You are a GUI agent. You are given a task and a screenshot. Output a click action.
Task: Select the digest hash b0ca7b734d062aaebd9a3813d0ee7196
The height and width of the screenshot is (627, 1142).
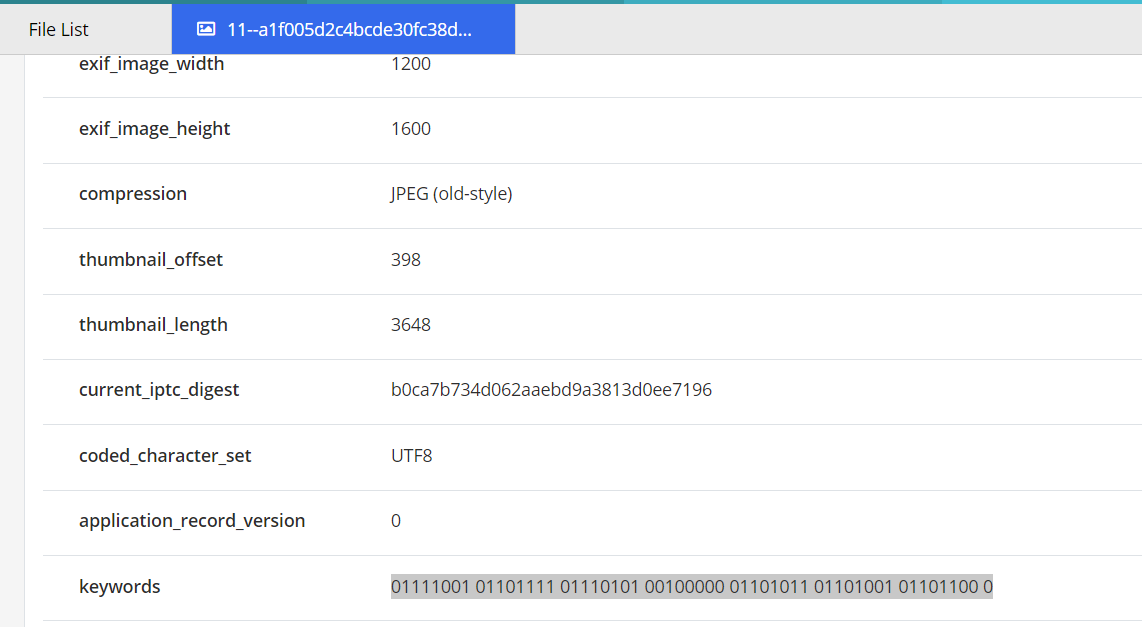551,390
